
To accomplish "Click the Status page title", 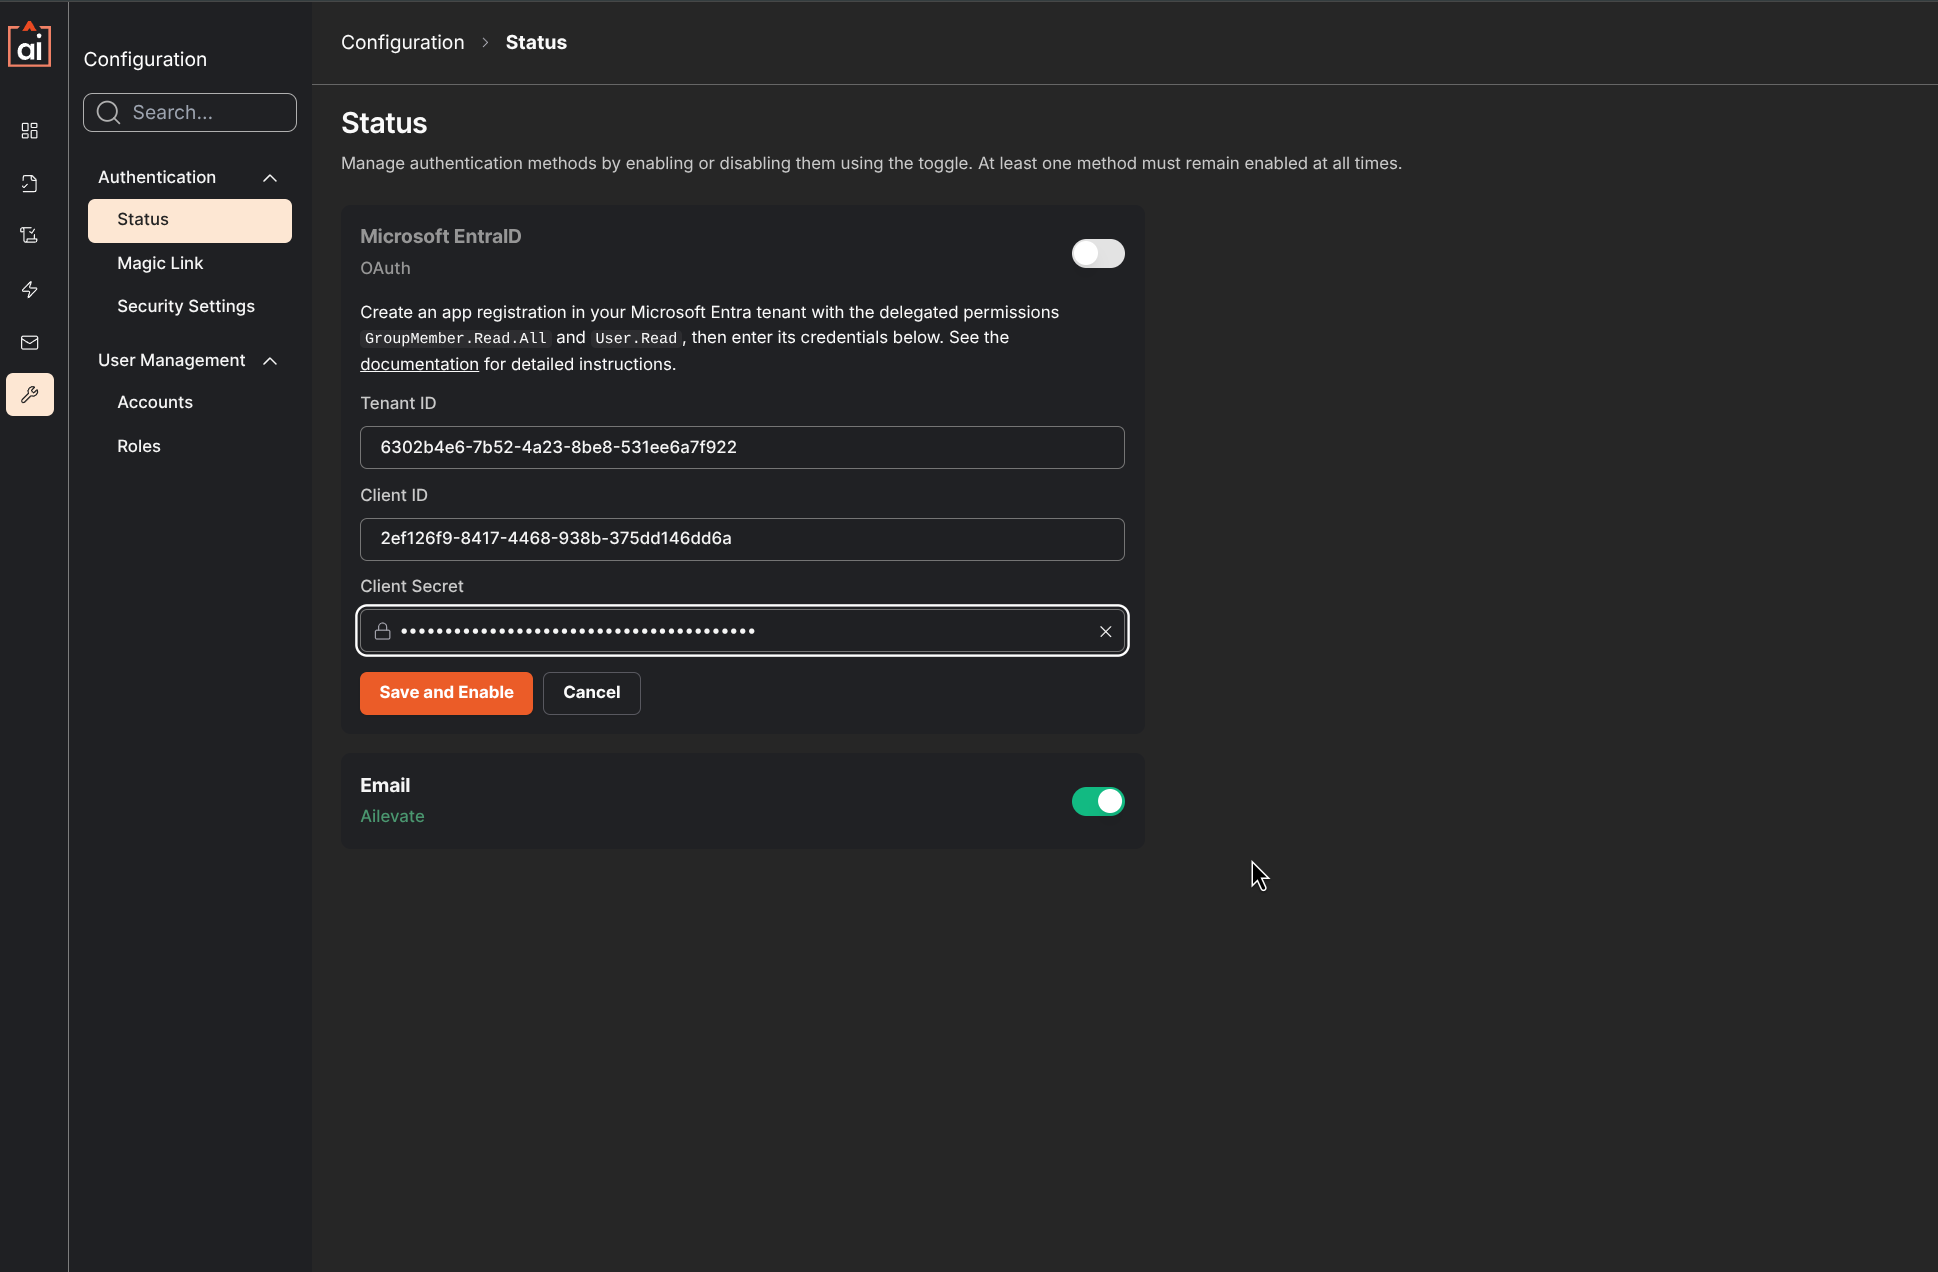I will (384, 123).
